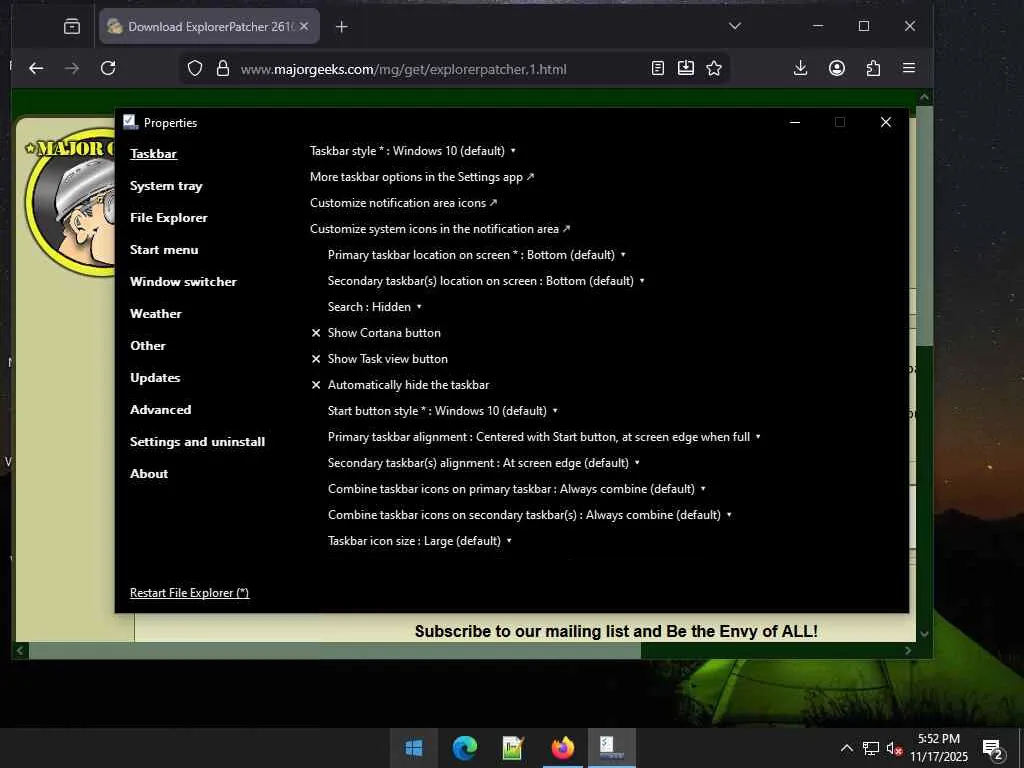Viewport: 1024px width, 768px height.
Task: Minimize the Properties window
Action: pos(795,122)
